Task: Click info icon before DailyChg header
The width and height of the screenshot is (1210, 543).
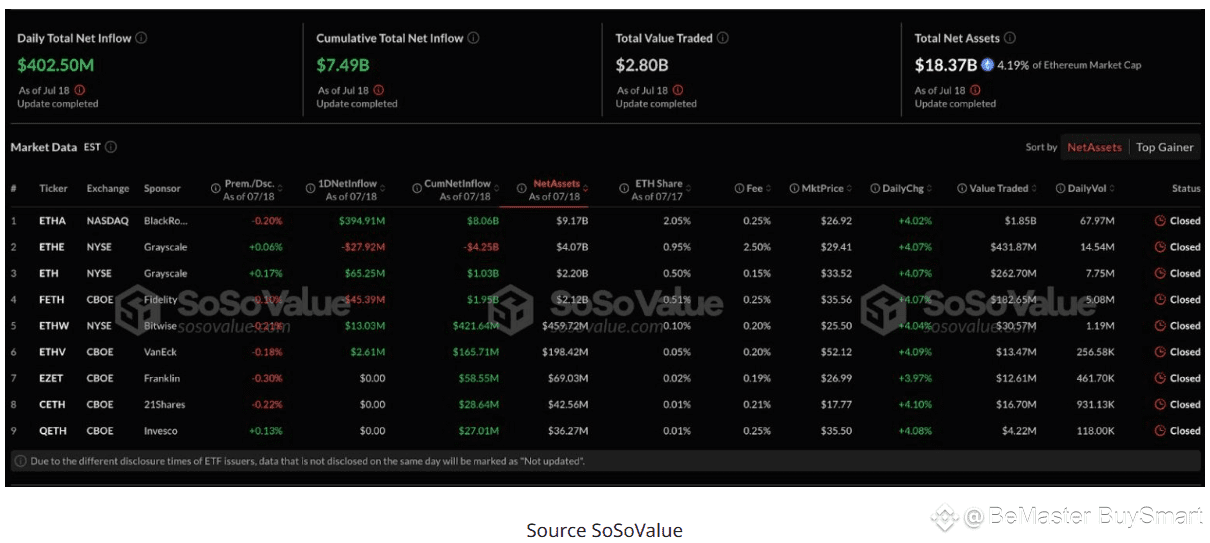Action: (x=875, y=188)
